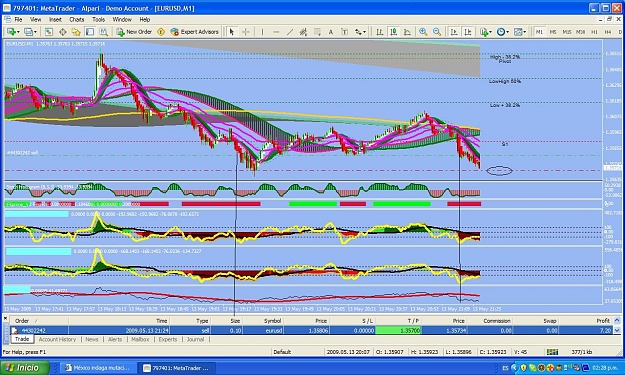Sort the table by Profit column header
625x375 pixels.
[x=585, y=321]
